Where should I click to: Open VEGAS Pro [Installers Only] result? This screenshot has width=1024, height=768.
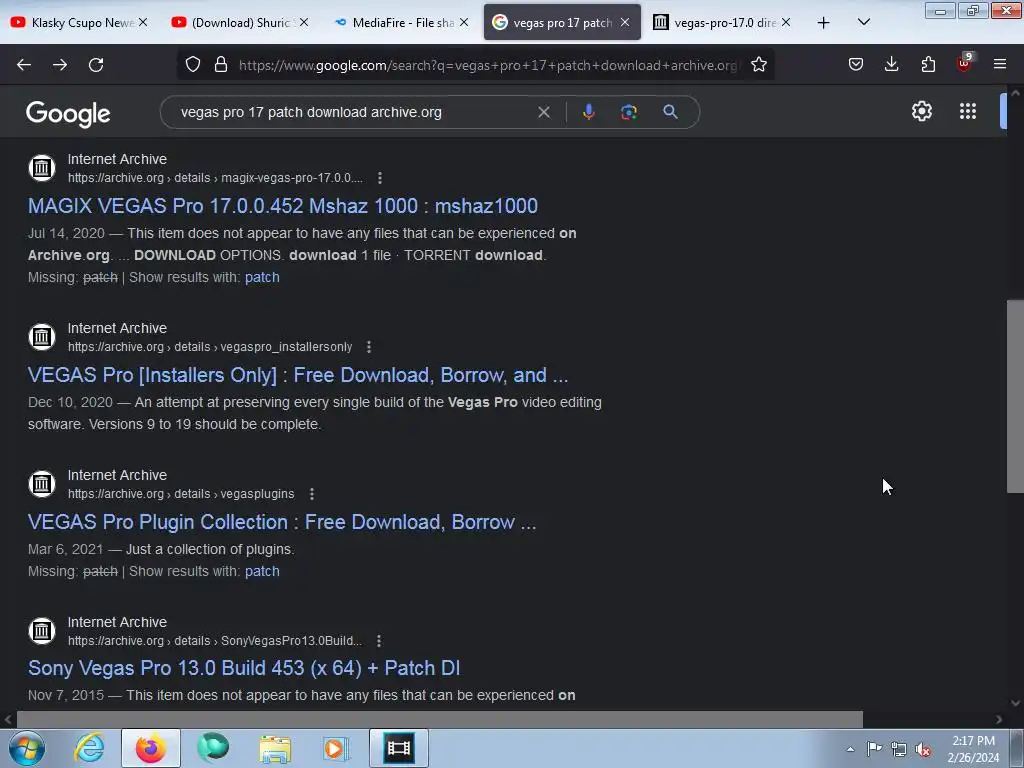(298, 375)
